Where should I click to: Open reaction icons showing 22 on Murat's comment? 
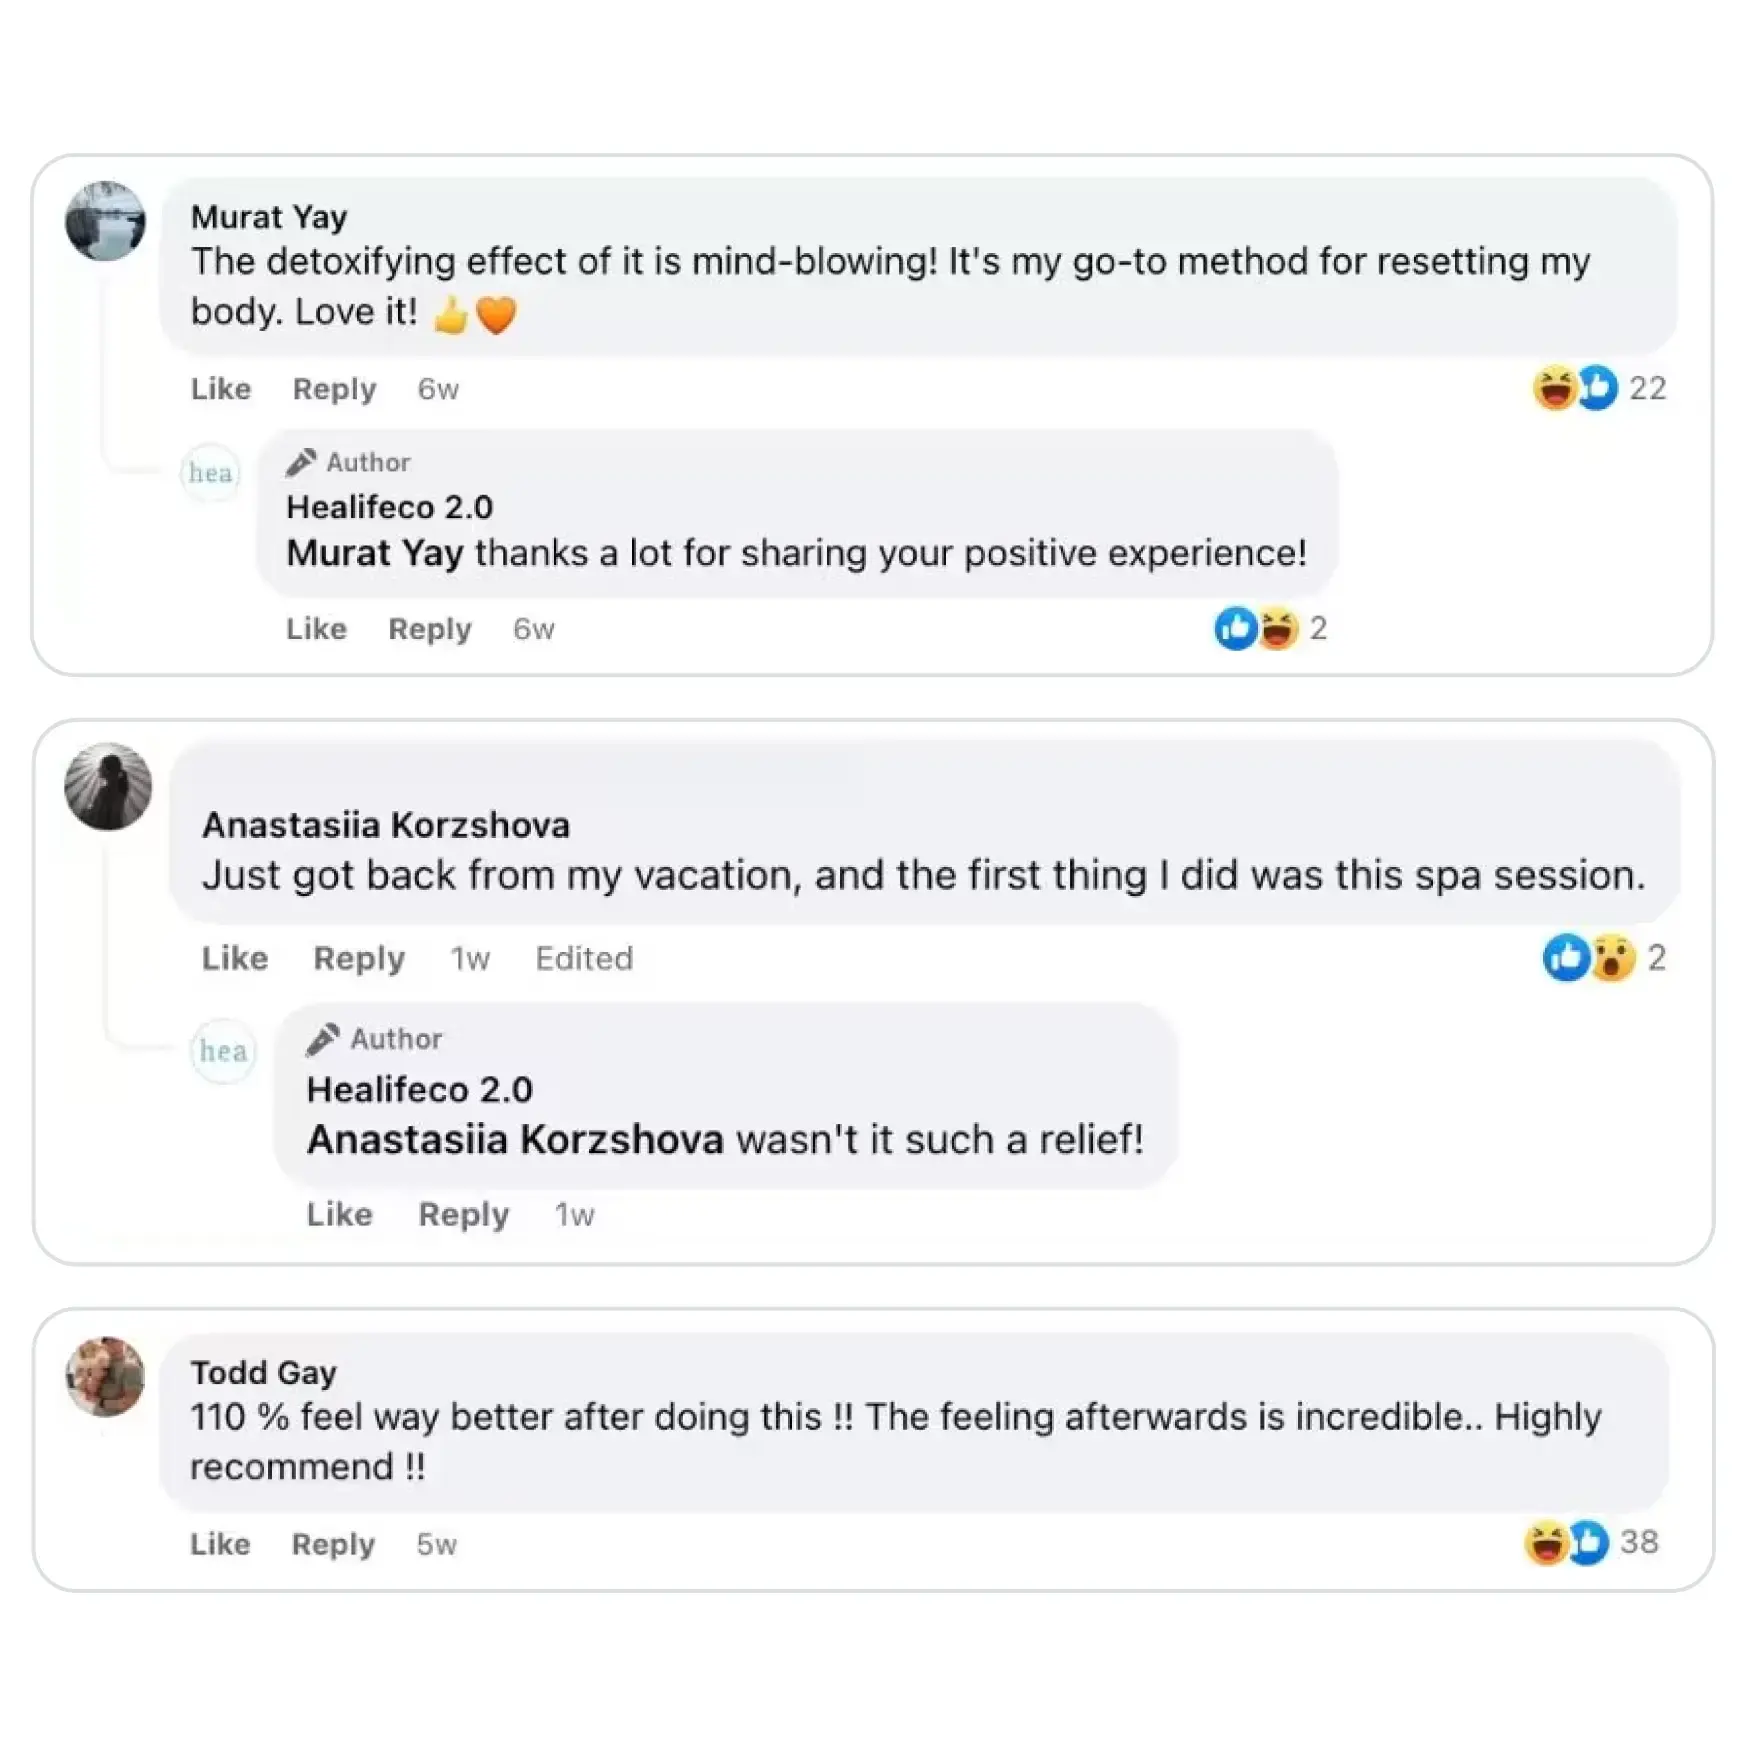(1575, 388)
